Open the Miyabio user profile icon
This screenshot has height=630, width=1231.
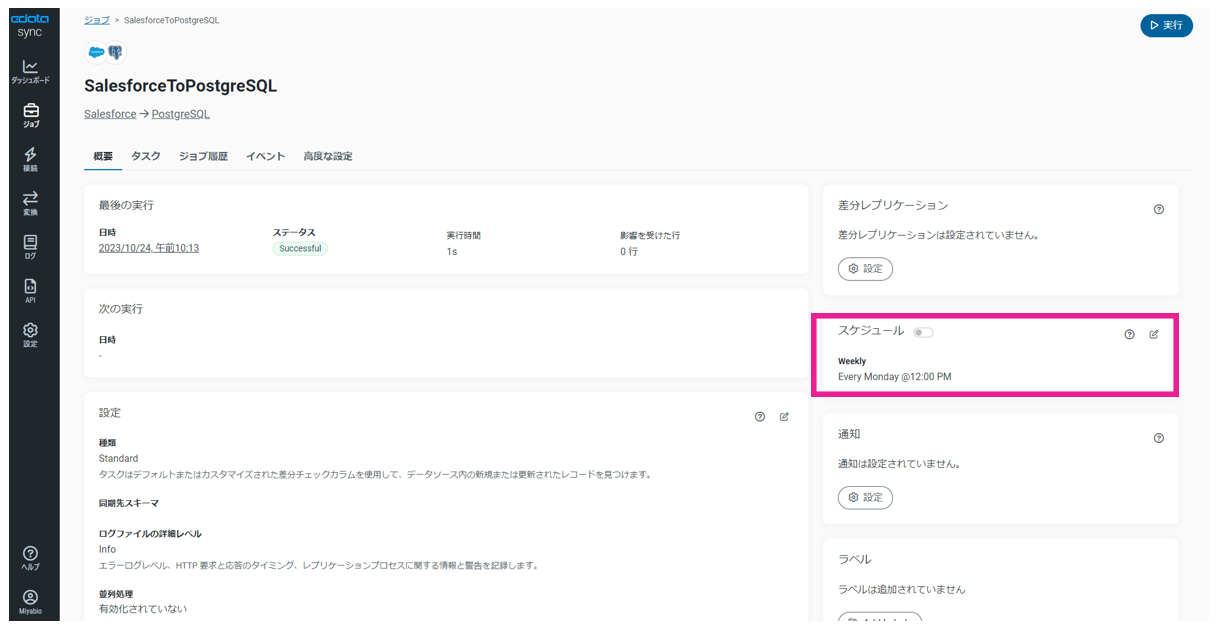tap(30, 602)
